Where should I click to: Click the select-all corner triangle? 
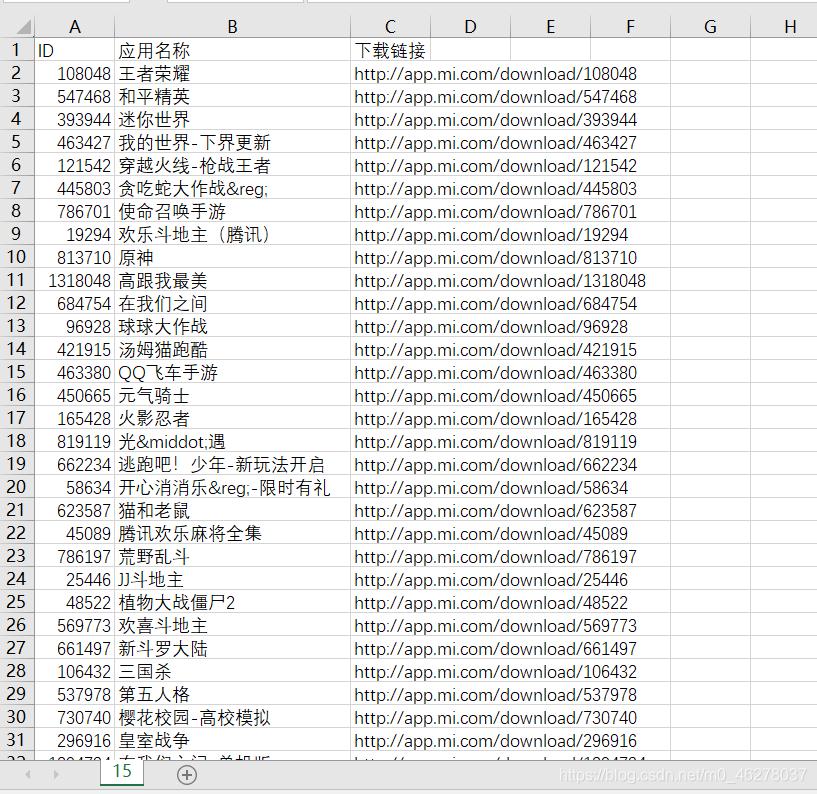pyautogui.click(x=23, y=26)
